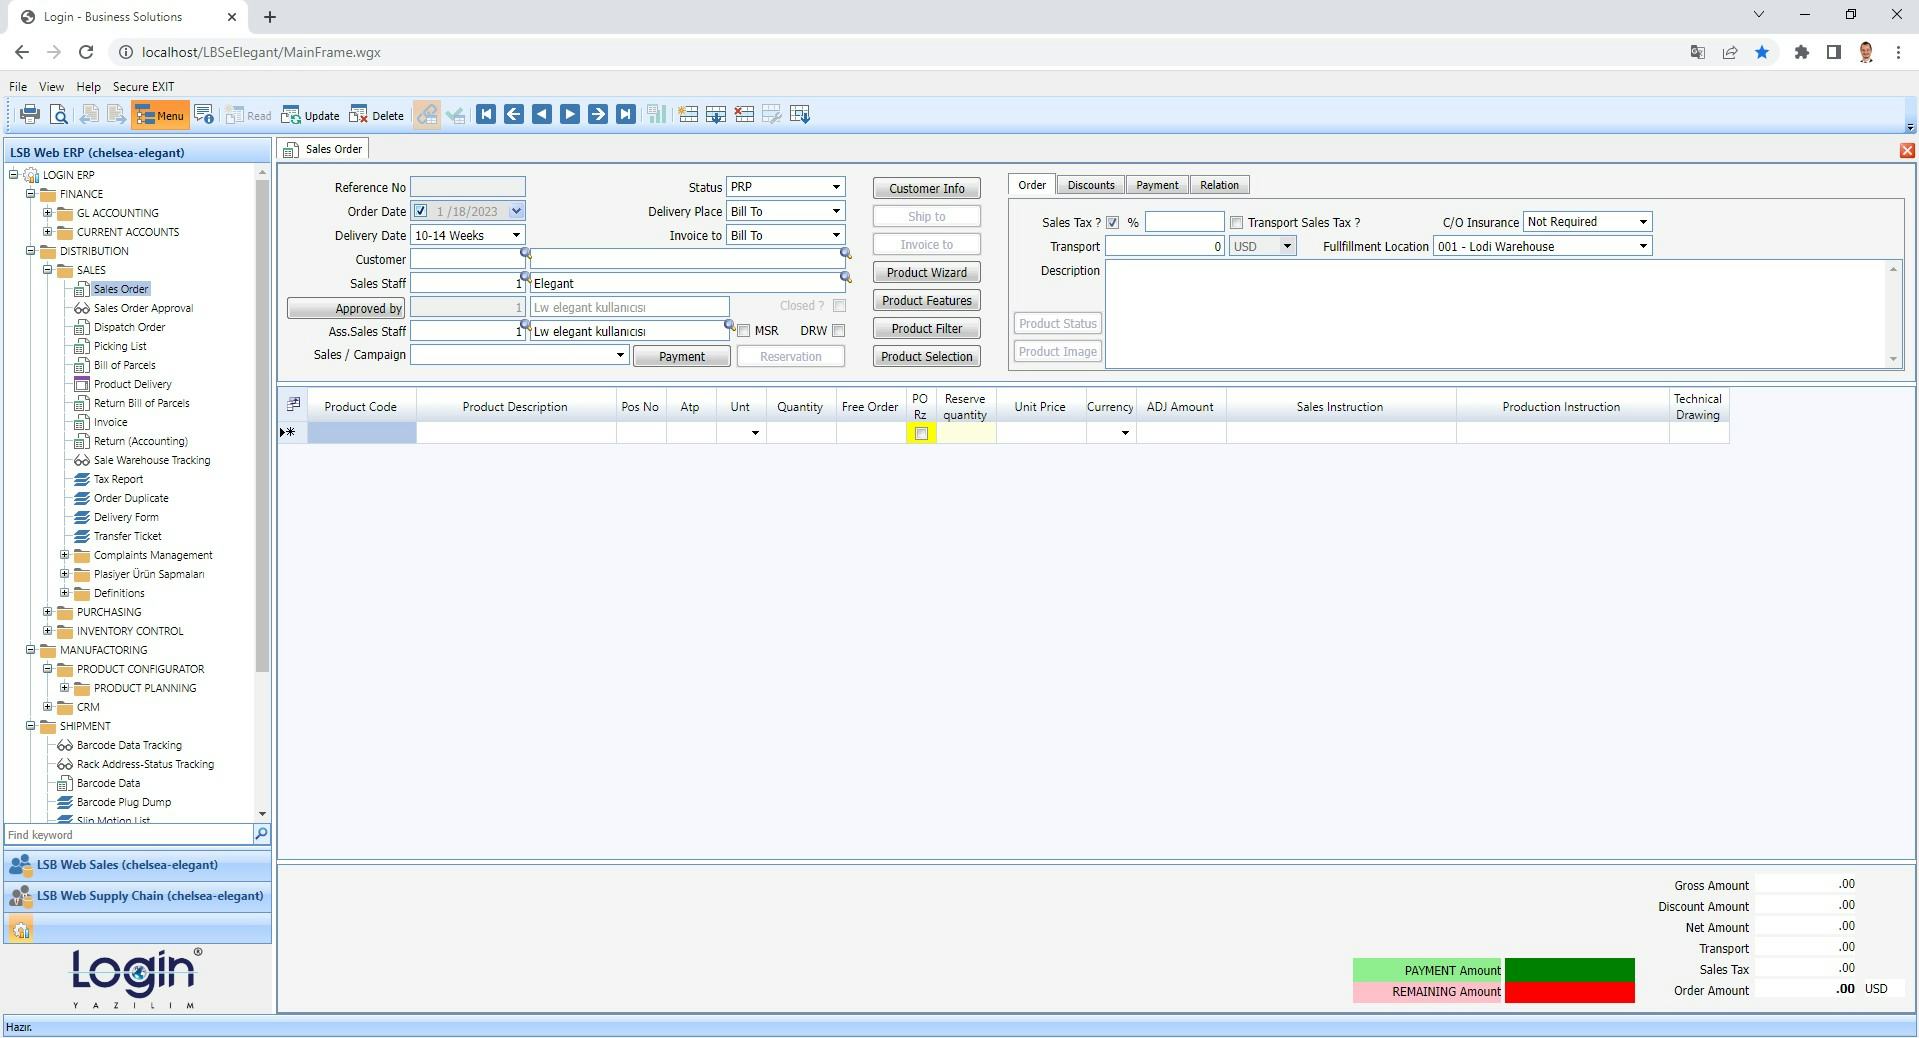Viewport: 1919px width, 1038px height.
Task: Open the Secure EXIT menu
Action: [143, 87]
